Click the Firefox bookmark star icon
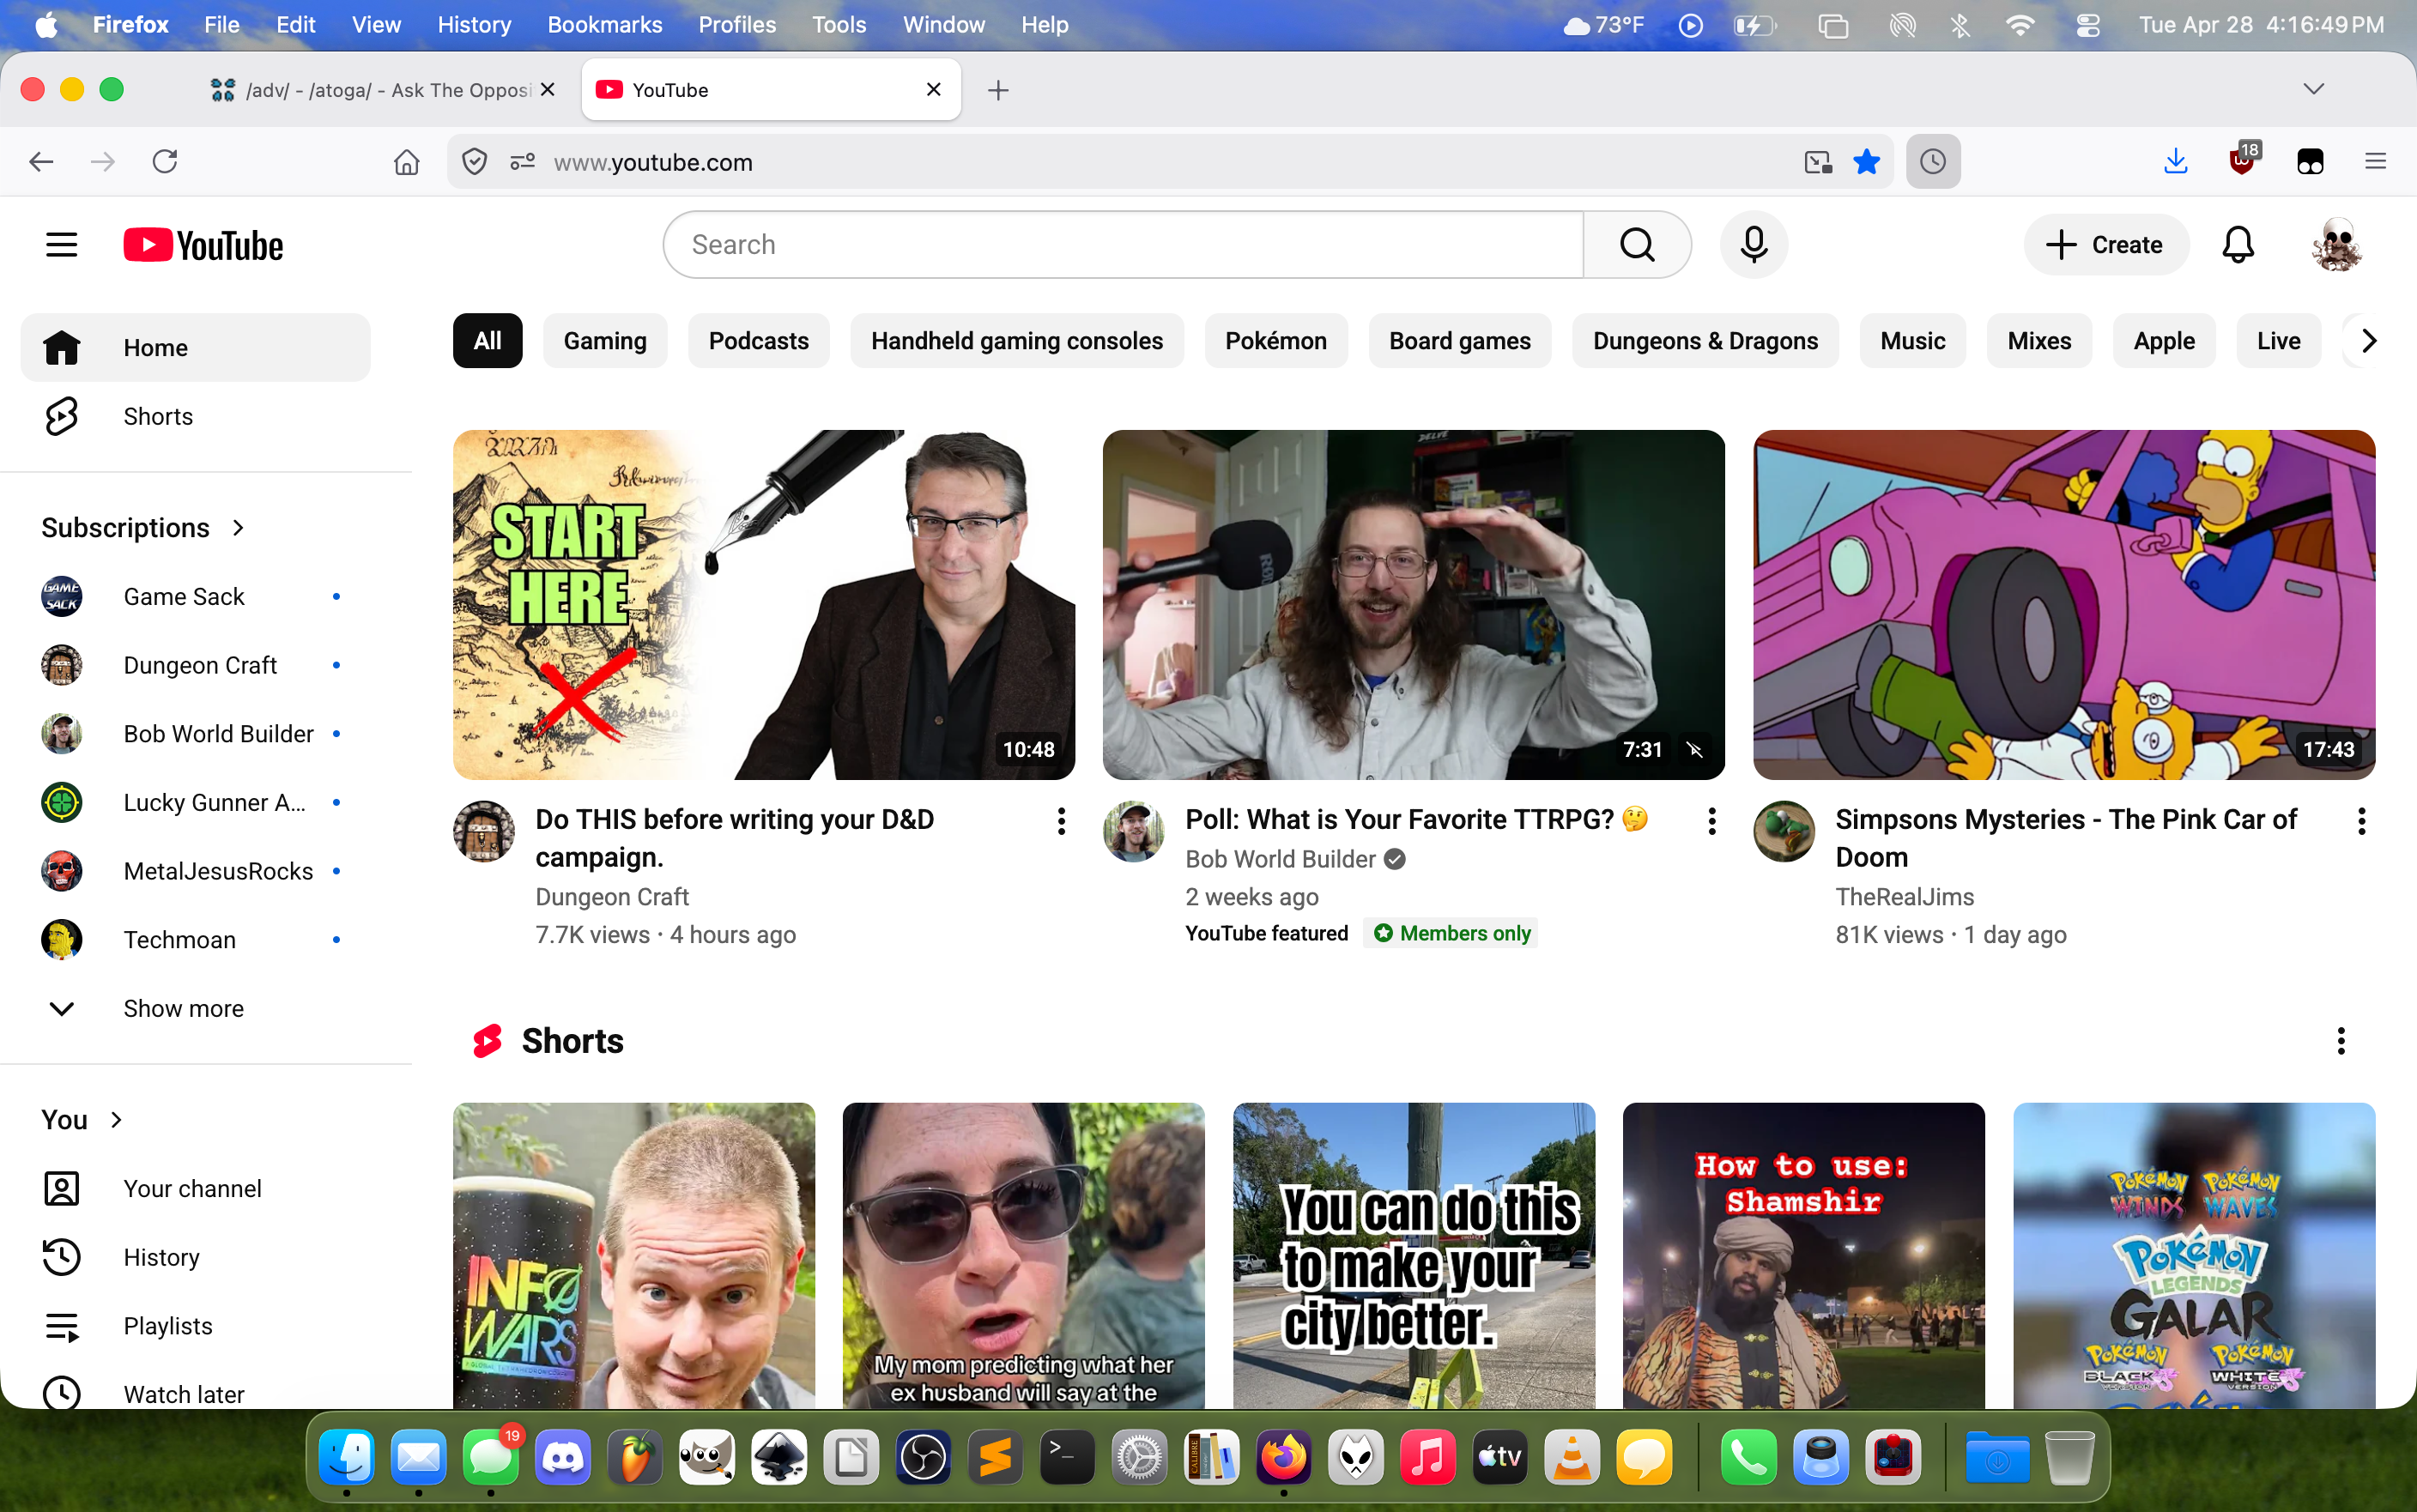This screenshot has height=1512, width=2417. 1866,162
